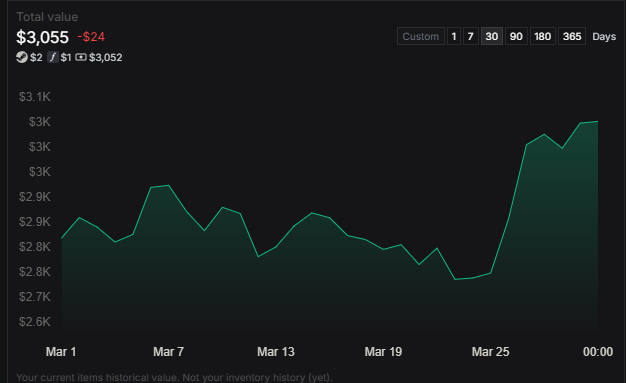Image resolution: width=626 pixels, height=383 pixels.
Task: Click the $3.1K axis label
Action: coord(35,97)
